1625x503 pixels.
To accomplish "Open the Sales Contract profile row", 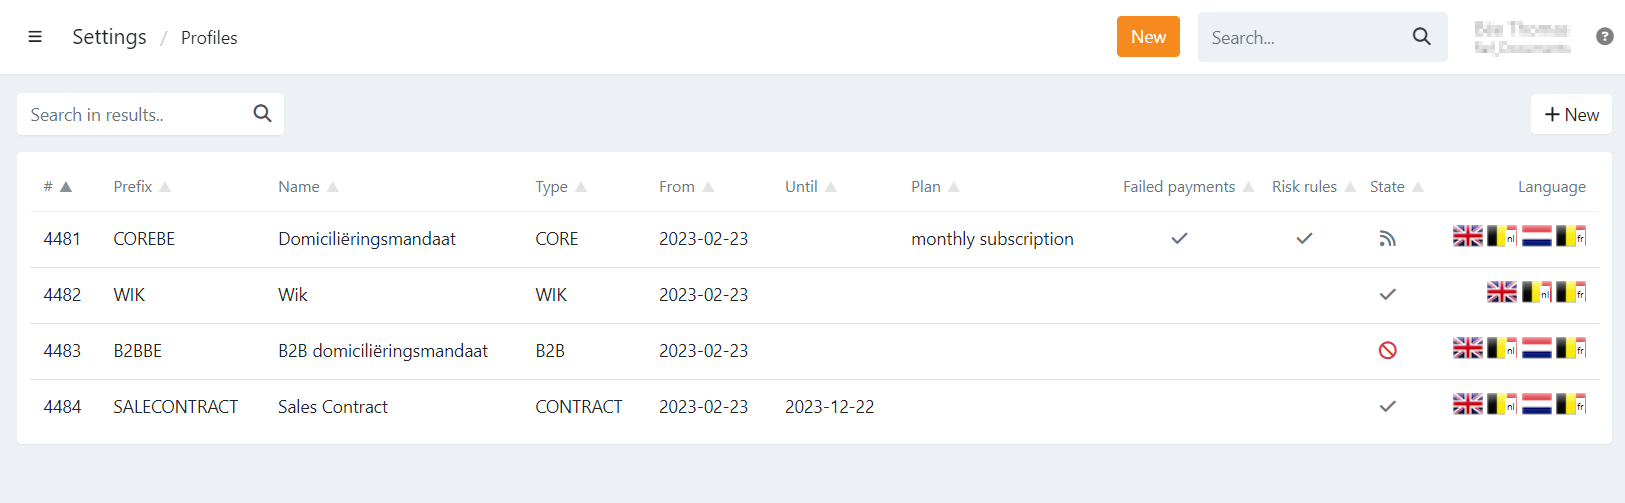I will click(x=333, y=407).
